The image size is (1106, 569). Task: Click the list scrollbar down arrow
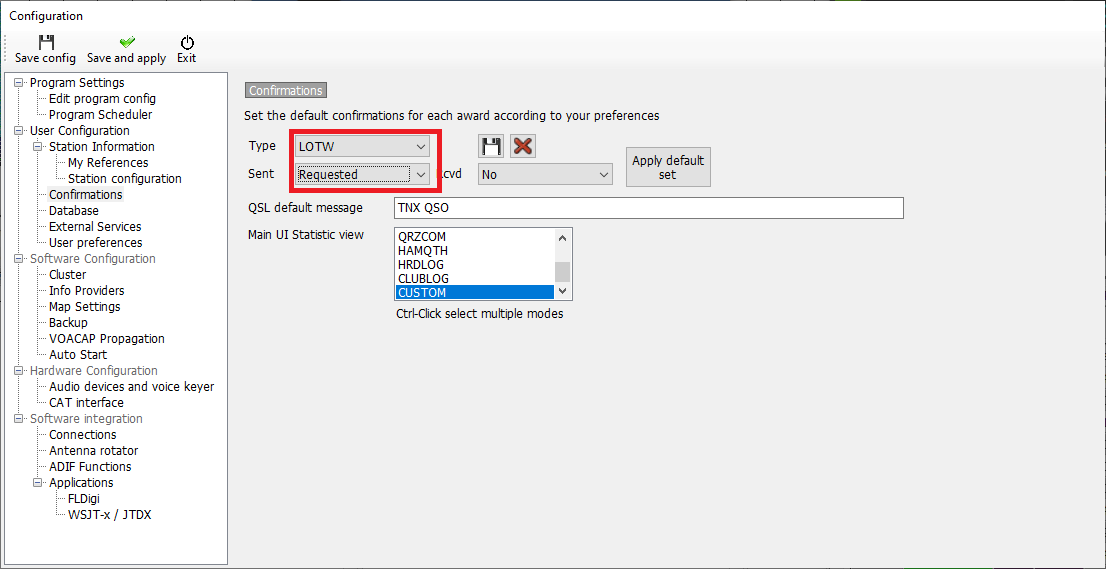(562, 291)
